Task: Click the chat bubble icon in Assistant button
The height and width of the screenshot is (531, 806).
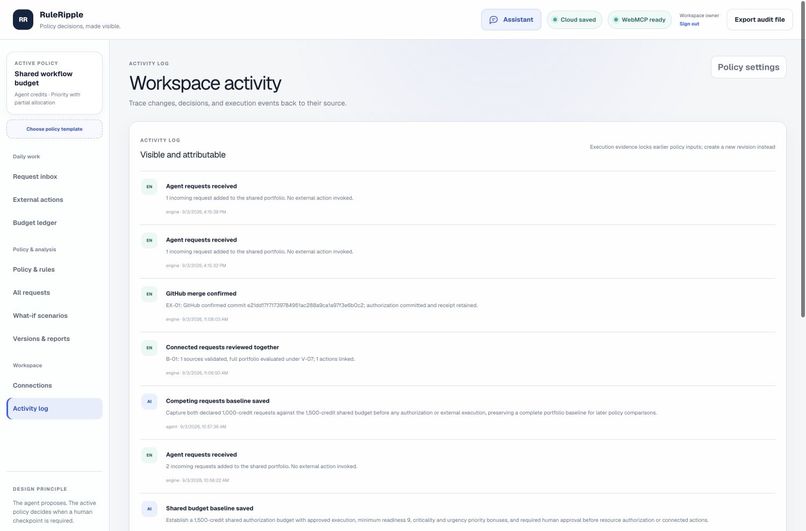Action: tap(493, 20)
